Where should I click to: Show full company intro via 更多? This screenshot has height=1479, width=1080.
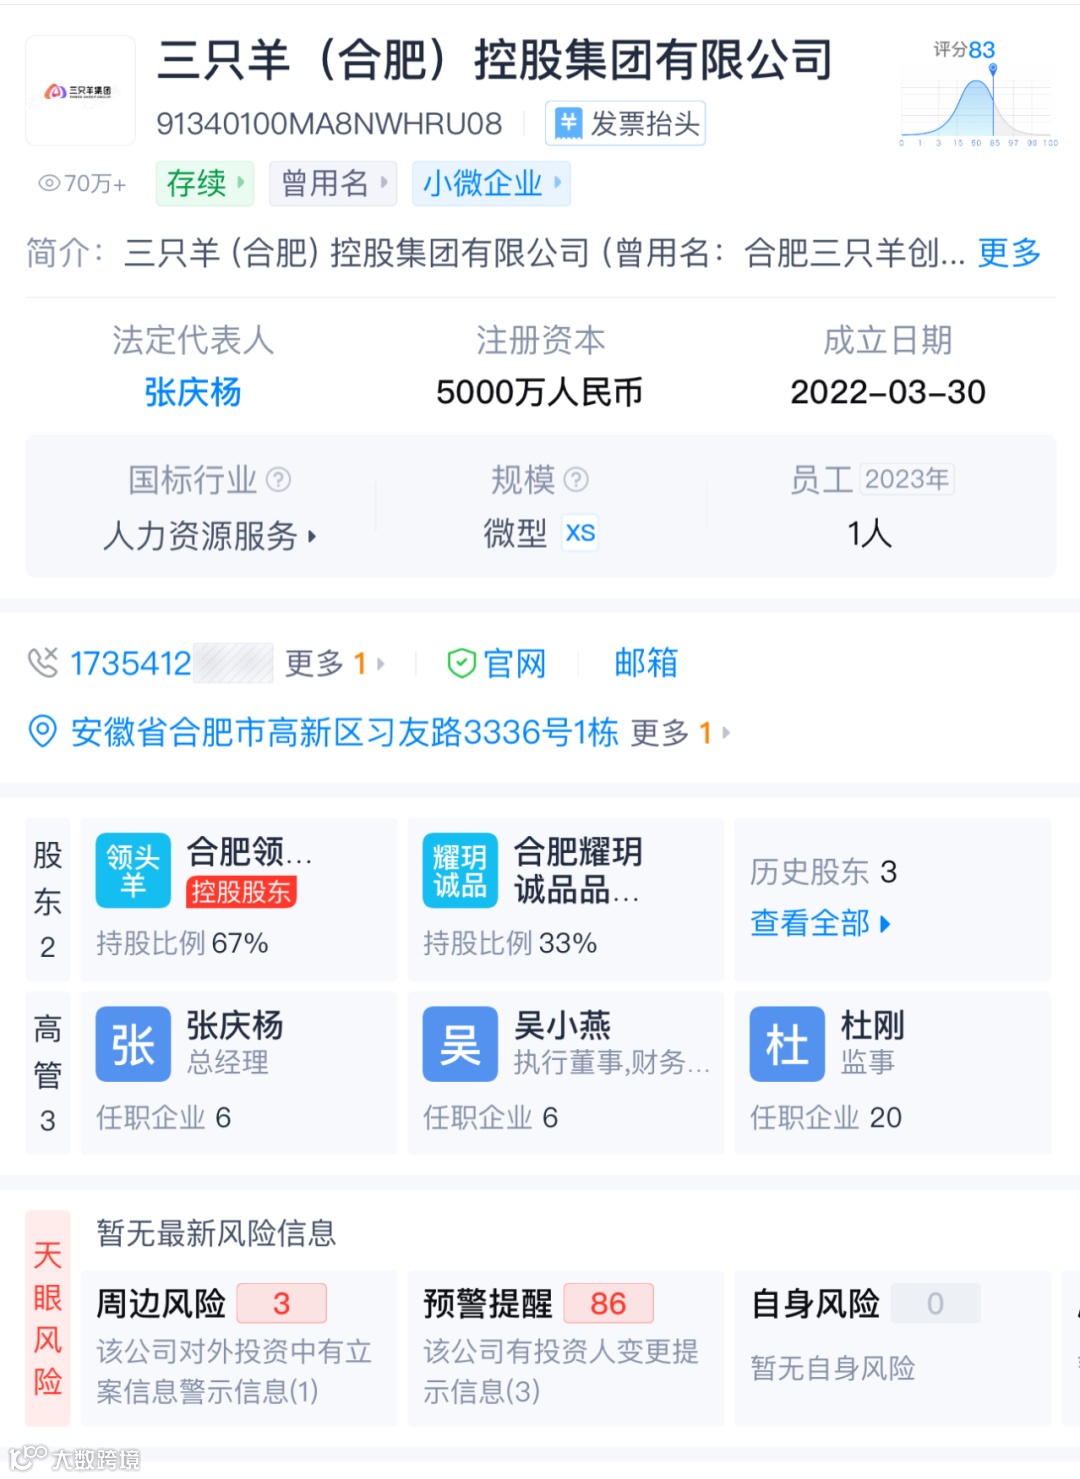coord(1009,253)
